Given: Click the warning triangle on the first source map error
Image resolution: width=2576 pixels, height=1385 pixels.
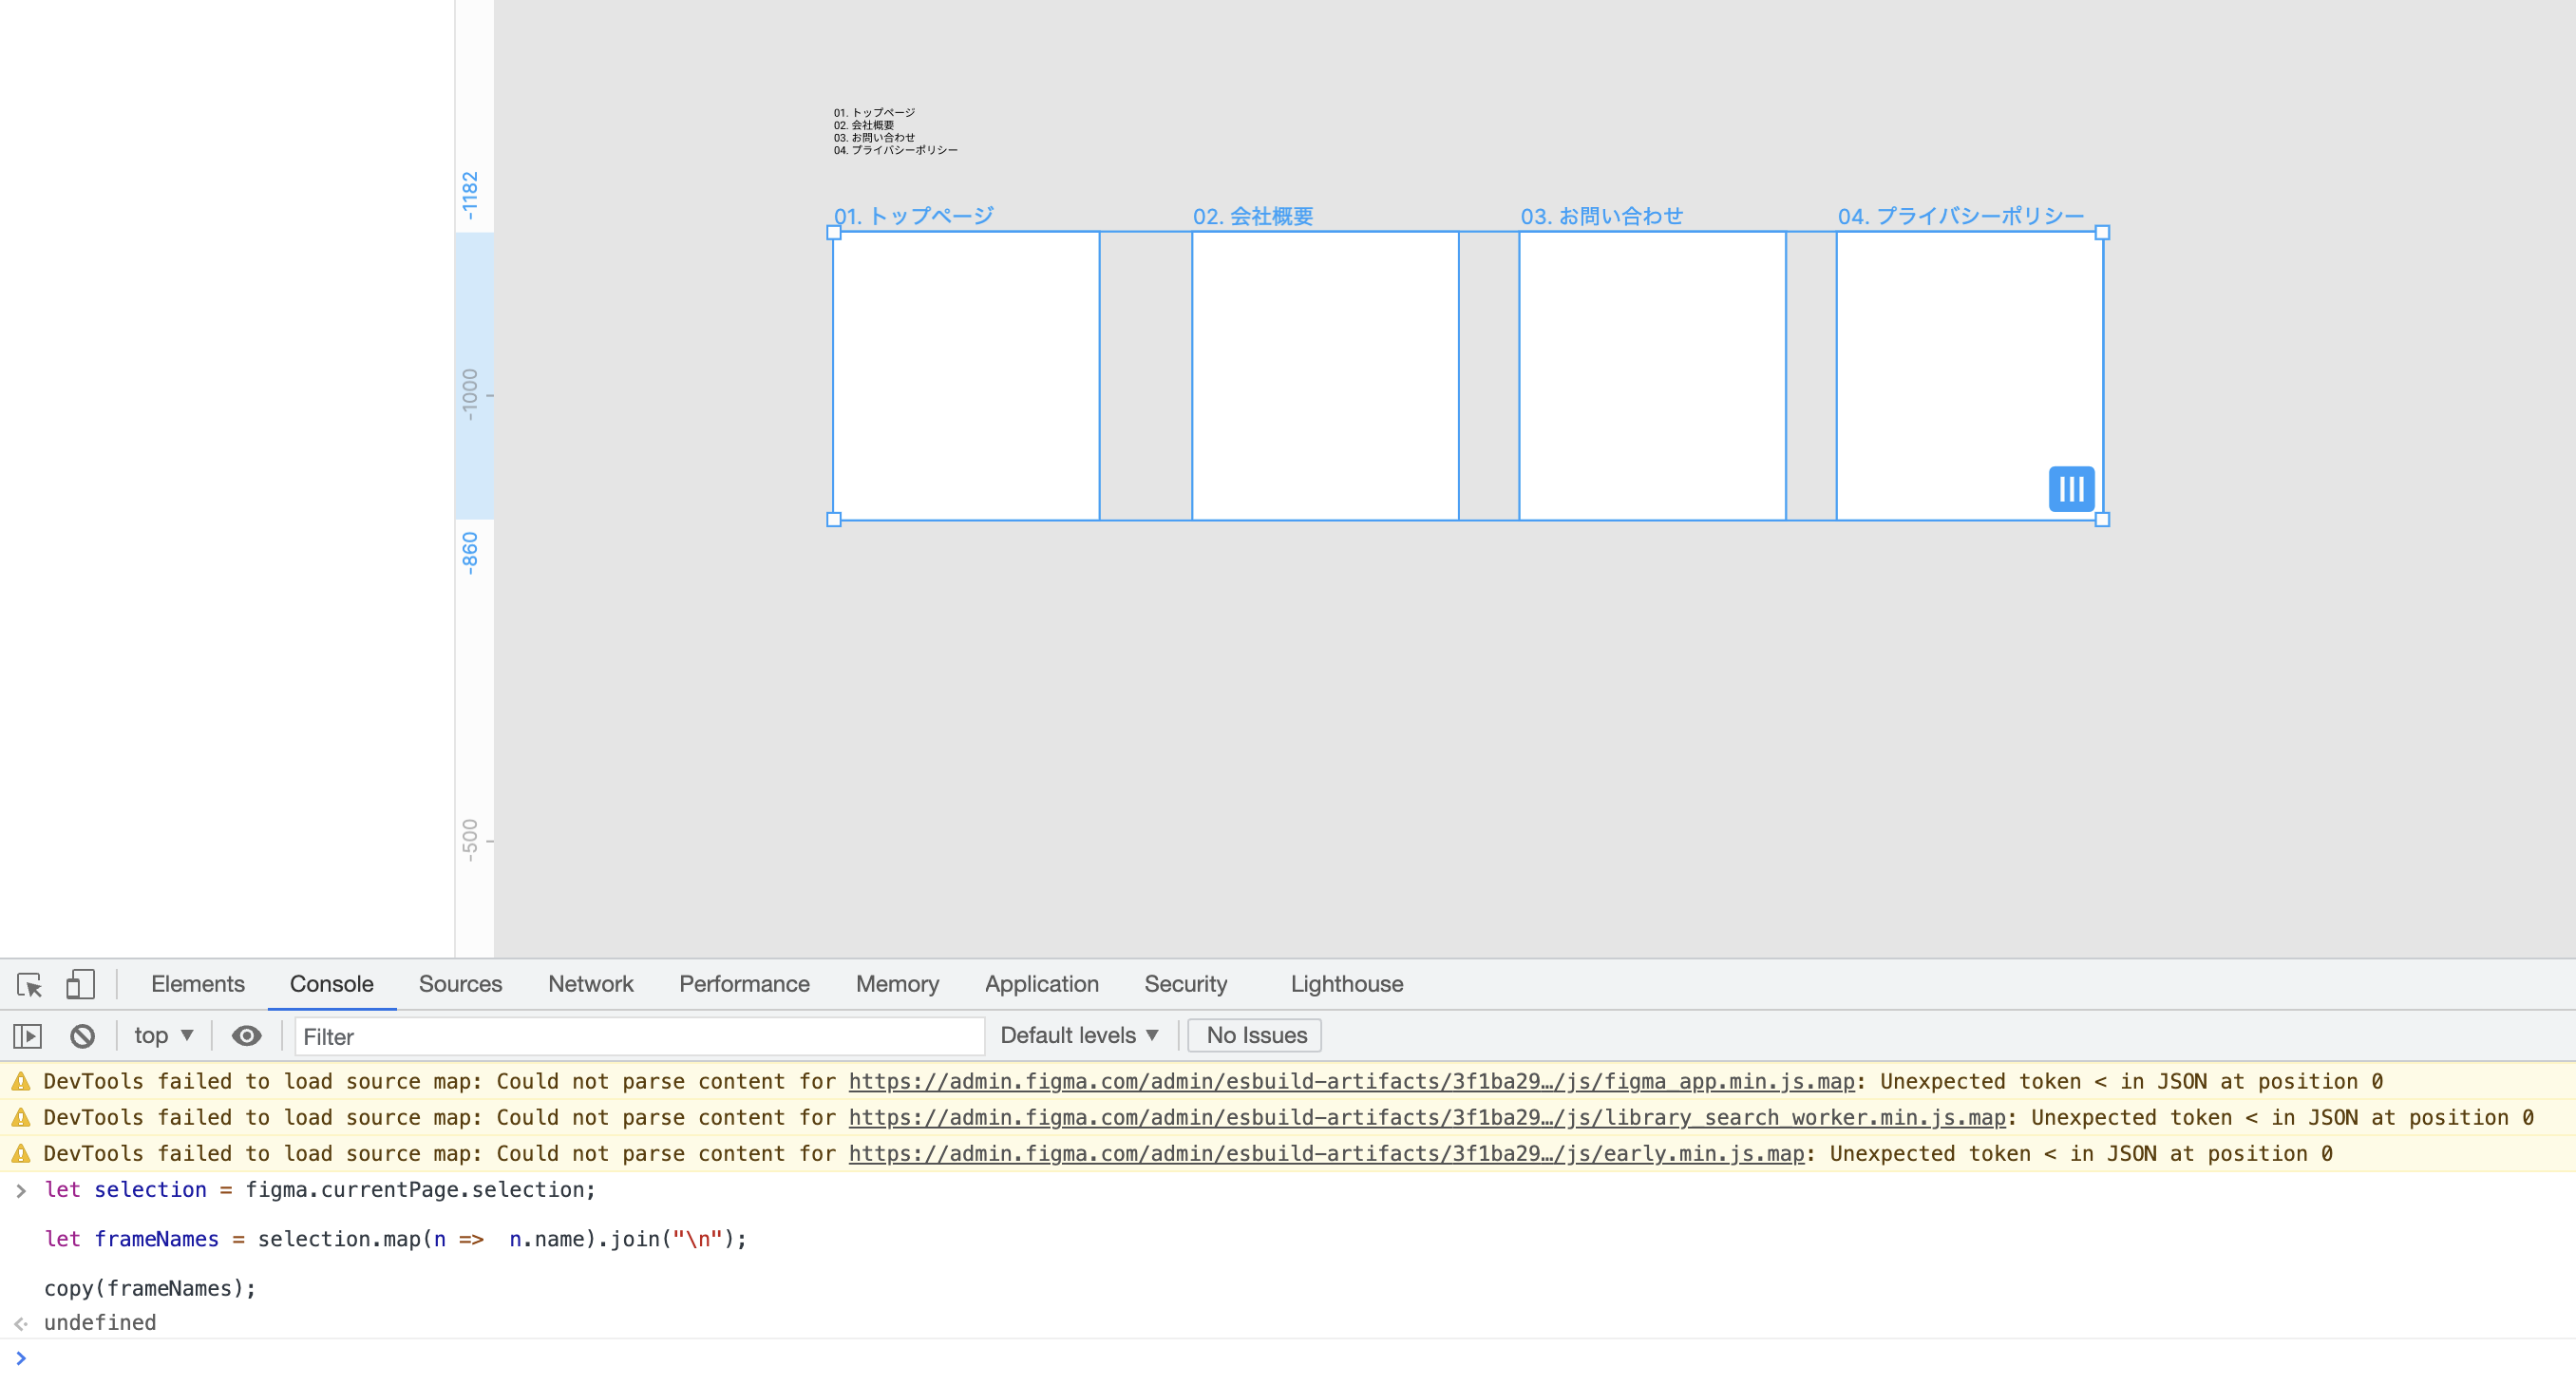Looking at the screenshot, I should [x=20, y=1081].
